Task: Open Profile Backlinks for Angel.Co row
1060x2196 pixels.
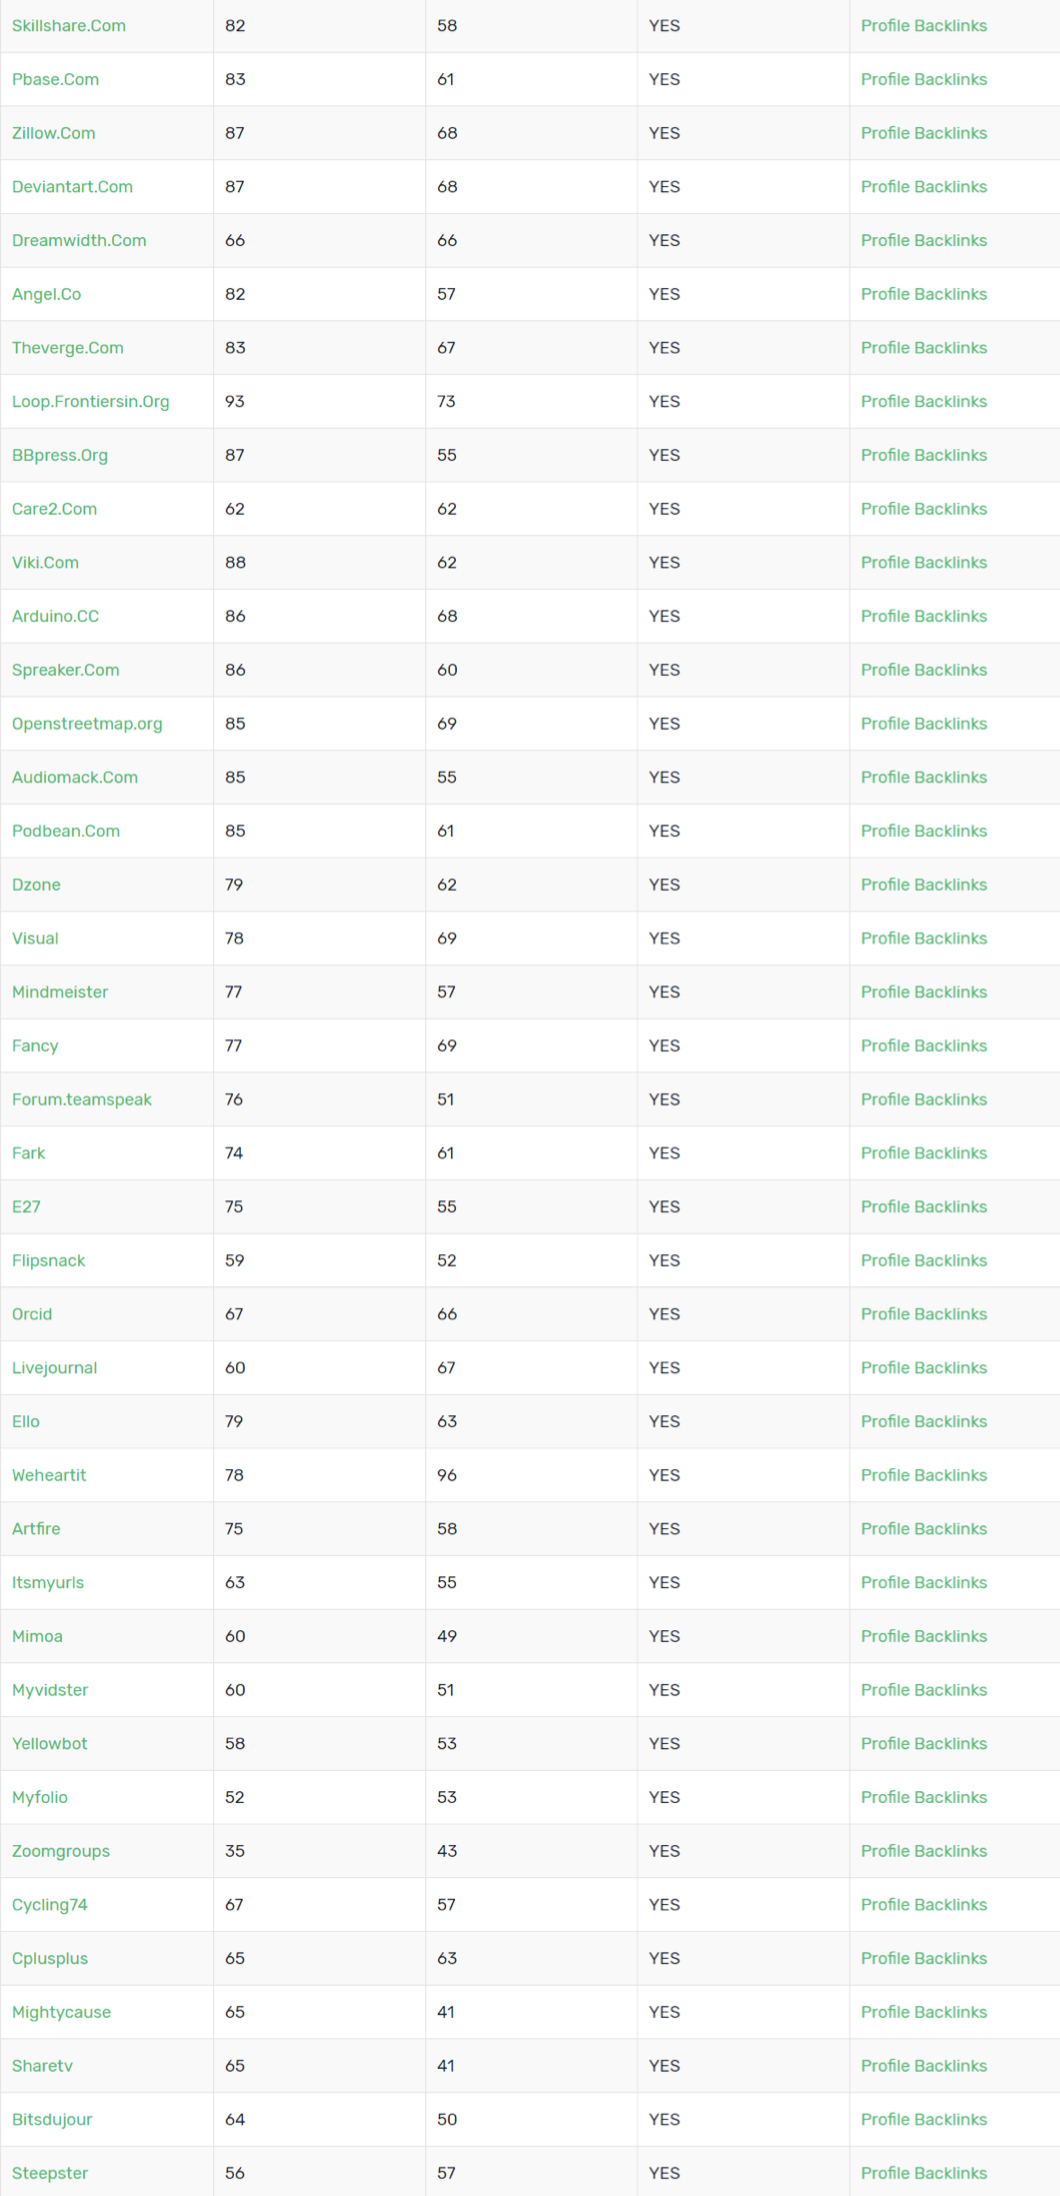Action: [x=924, y=294]
